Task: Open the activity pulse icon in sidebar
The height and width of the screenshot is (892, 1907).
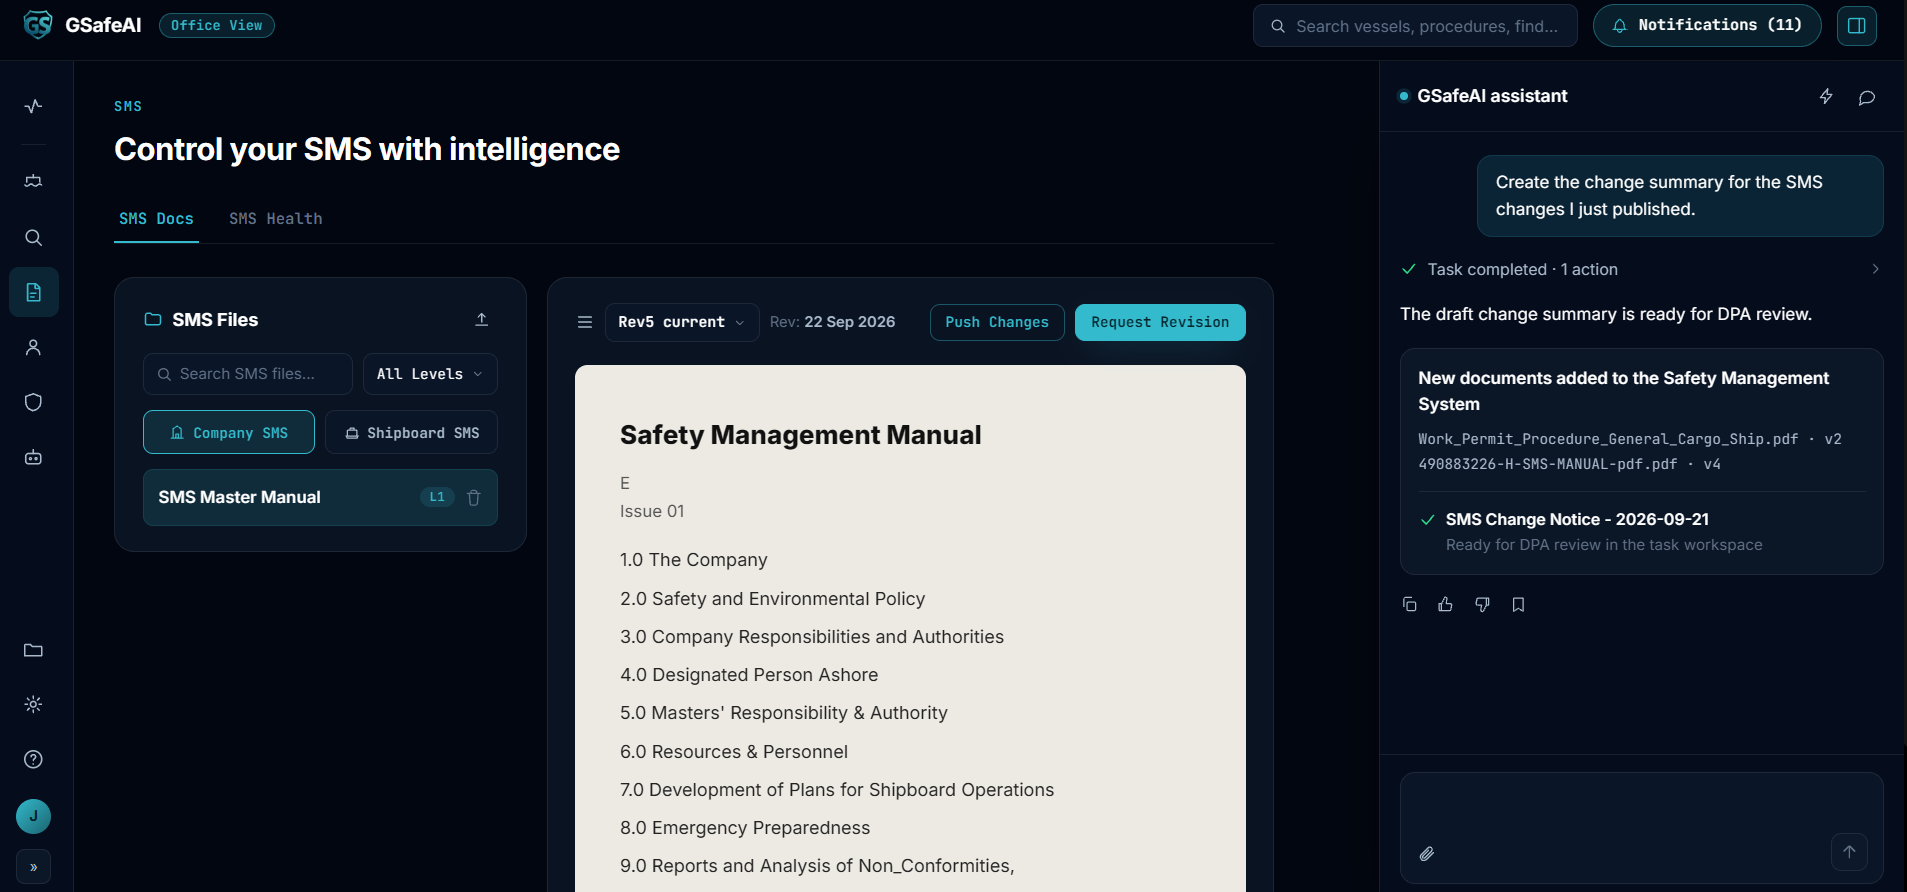Action: click(33, 106)
